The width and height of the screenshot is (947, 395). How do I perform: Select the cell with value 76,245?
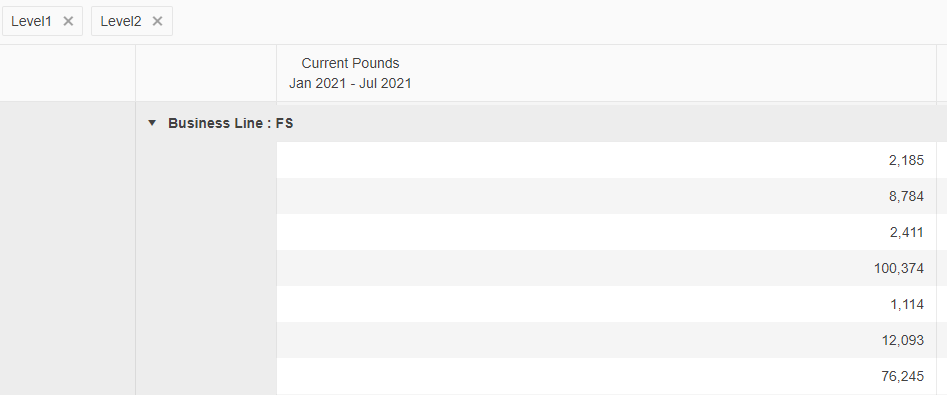click(606, 376)
